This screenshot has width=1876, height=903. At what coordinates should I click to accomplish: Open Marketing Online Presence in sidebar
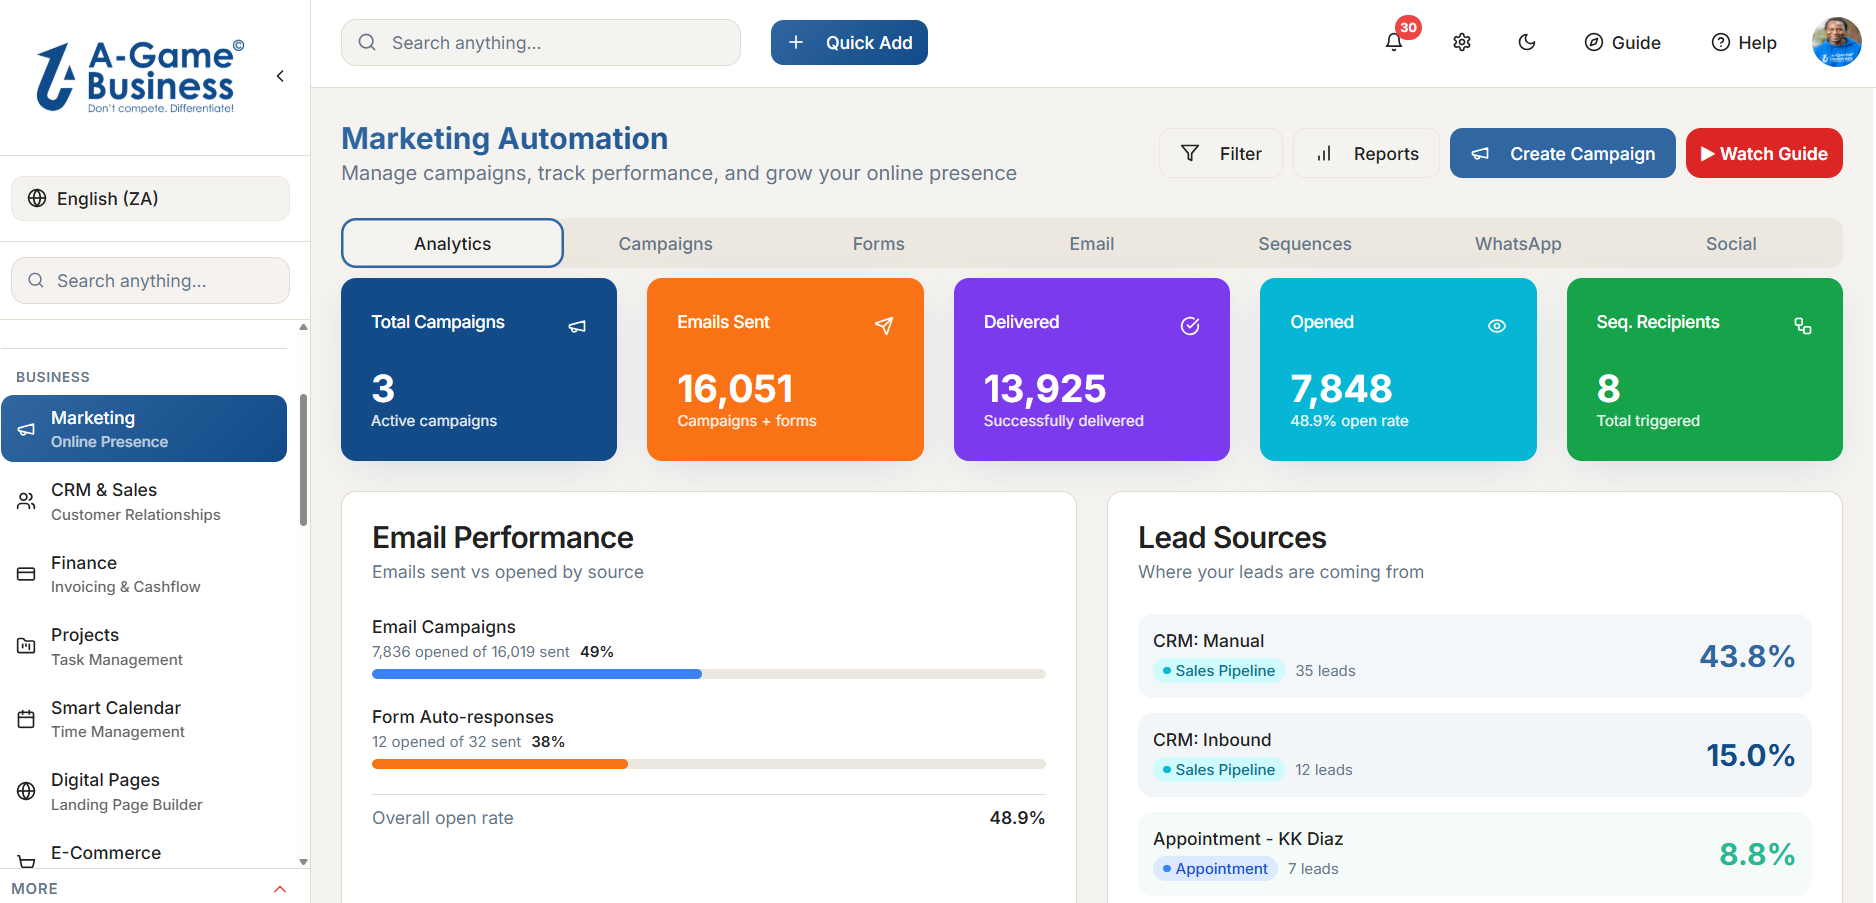pos(144,429)
